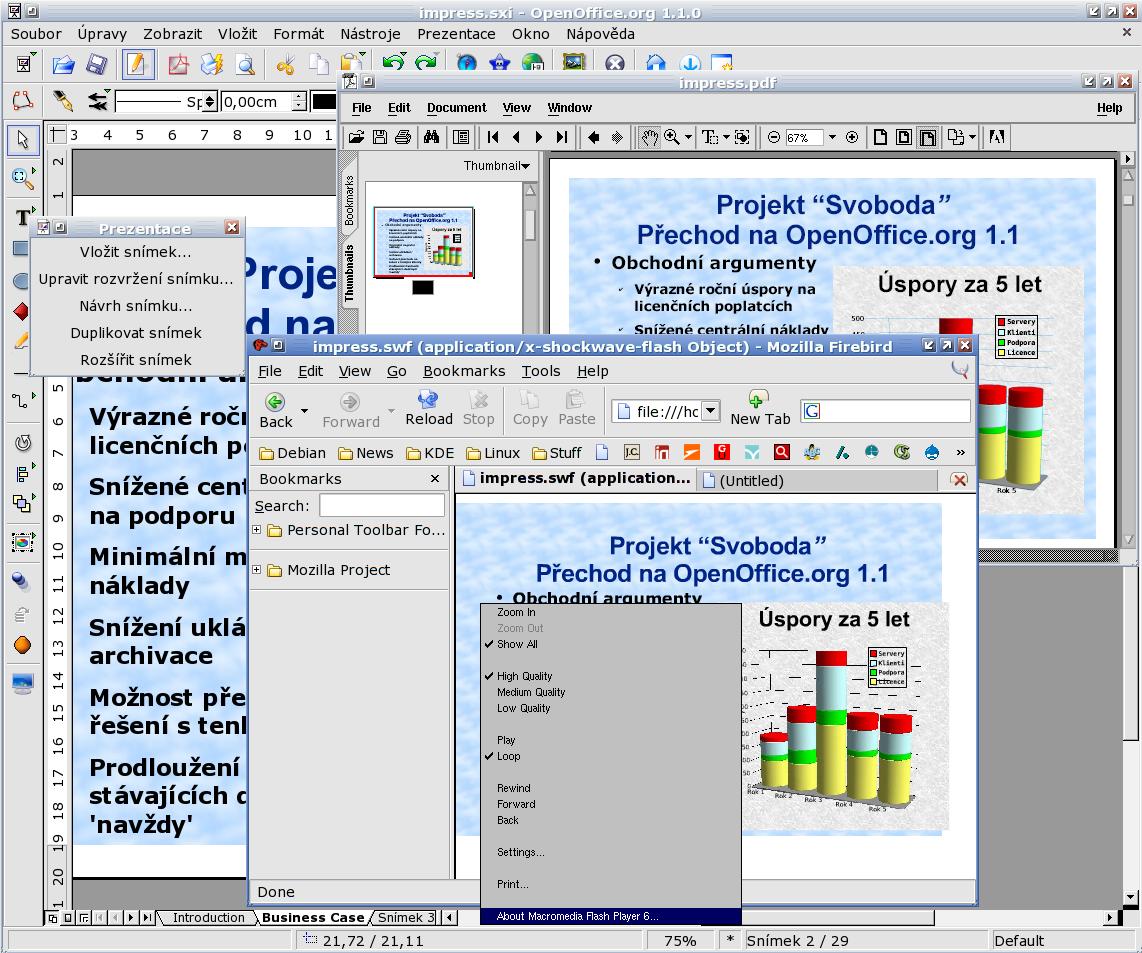Click Reload button in Firebird

point(429,409)
